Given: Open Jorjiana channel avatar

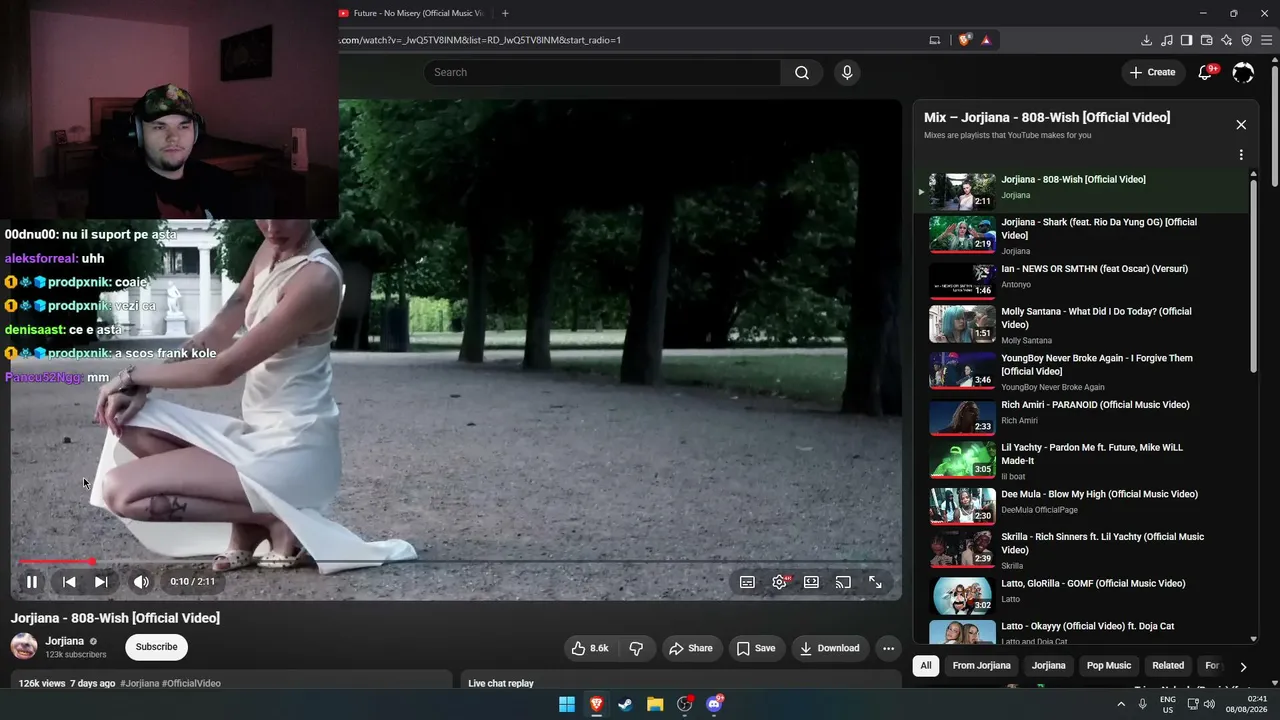Looking at the screenshot, I should click(x=24, y=646).
